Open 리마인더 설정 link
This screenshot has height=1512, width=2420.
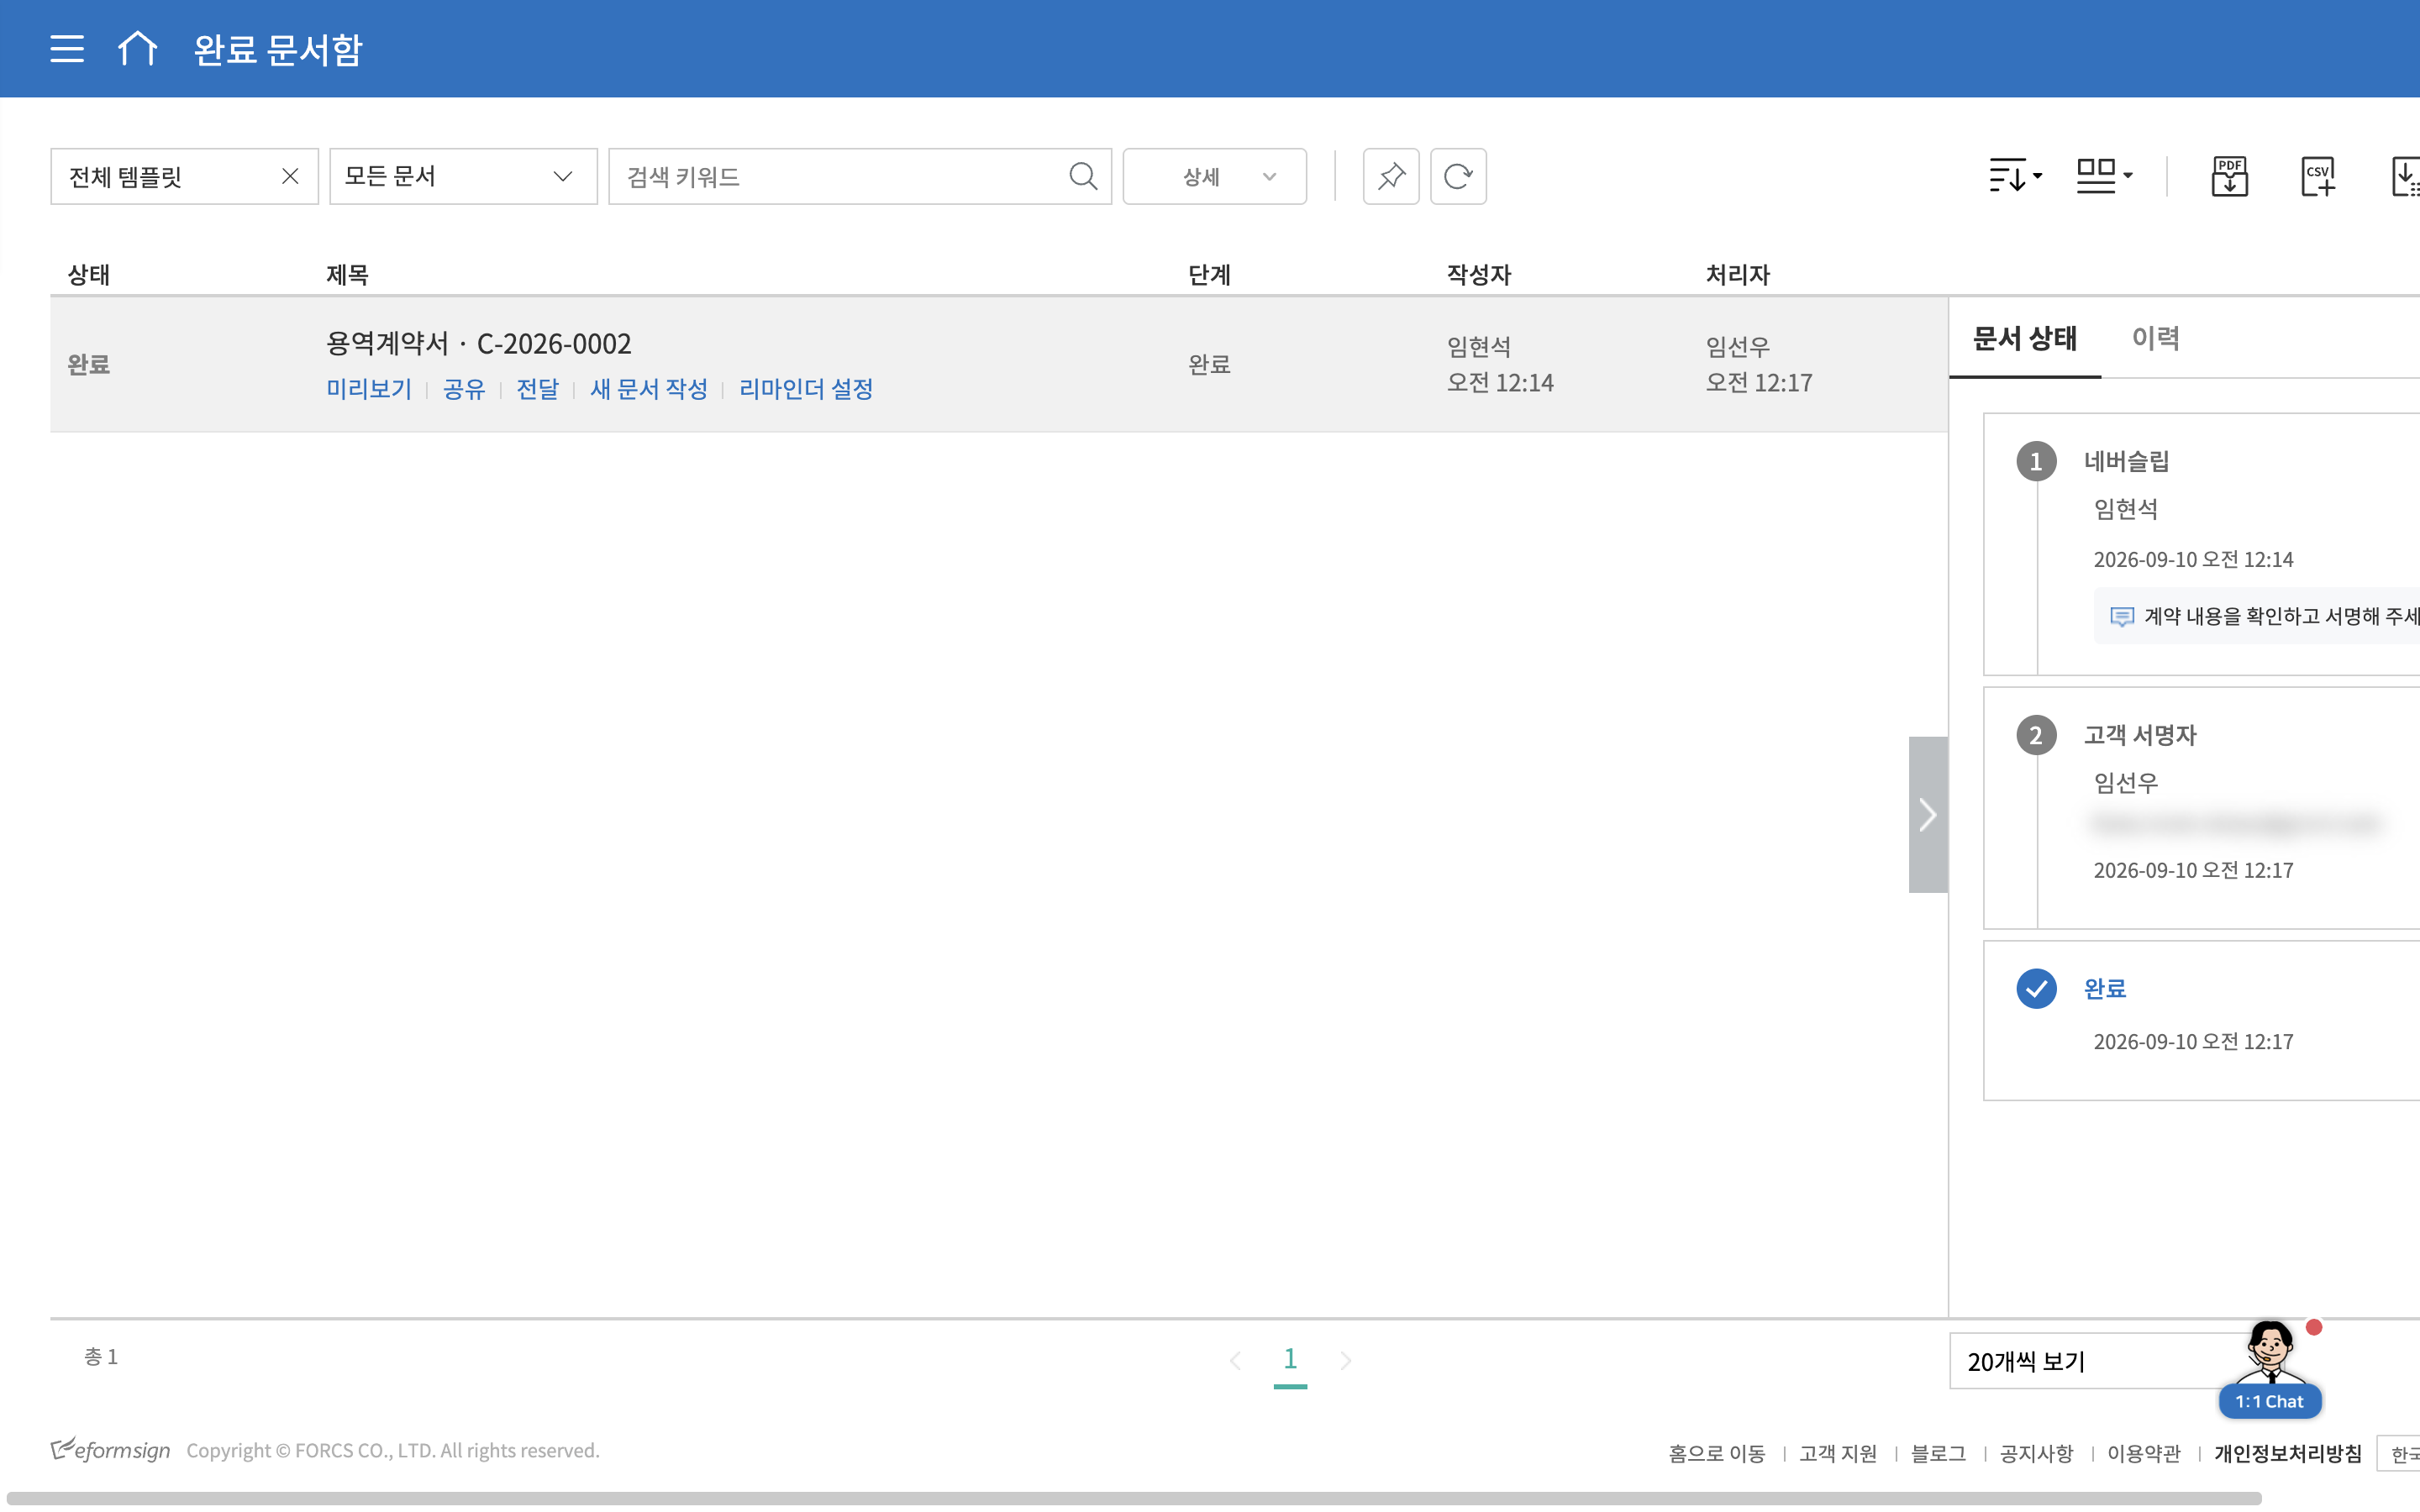pos(806,389)
